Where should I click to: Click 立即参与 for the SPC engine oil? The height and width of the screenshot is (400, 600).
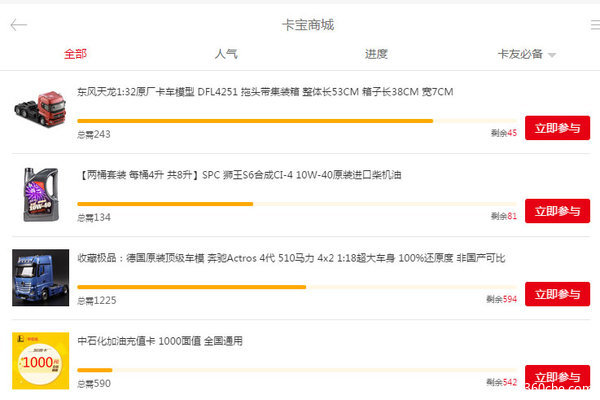[557, 211]
